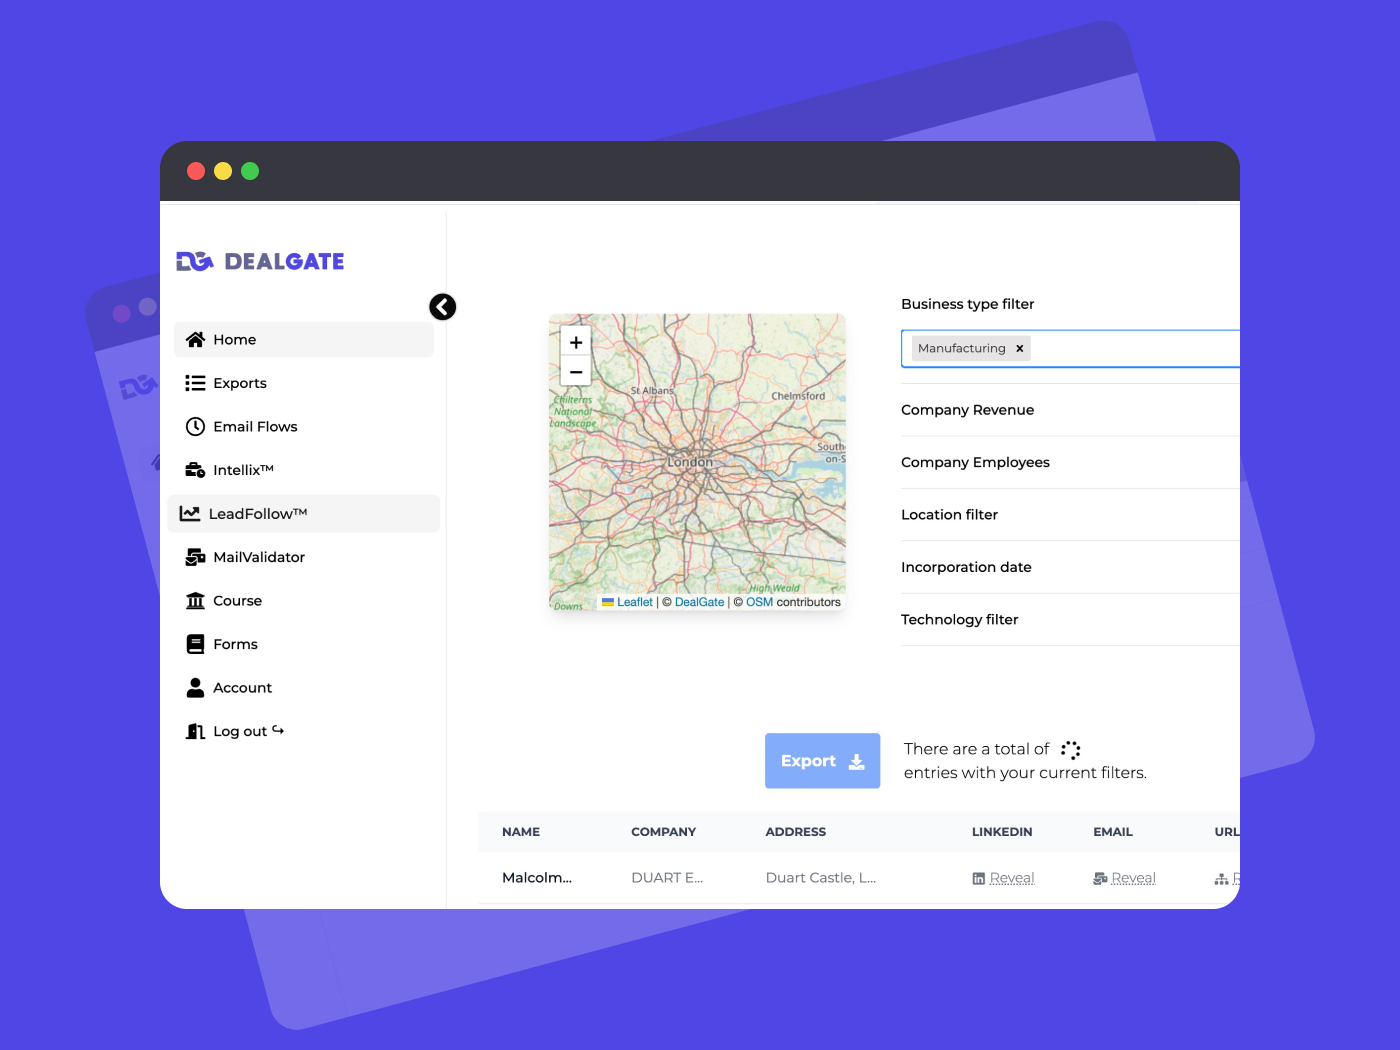
Task: Click the Business type filter input field
Action: coord(1071,349)
